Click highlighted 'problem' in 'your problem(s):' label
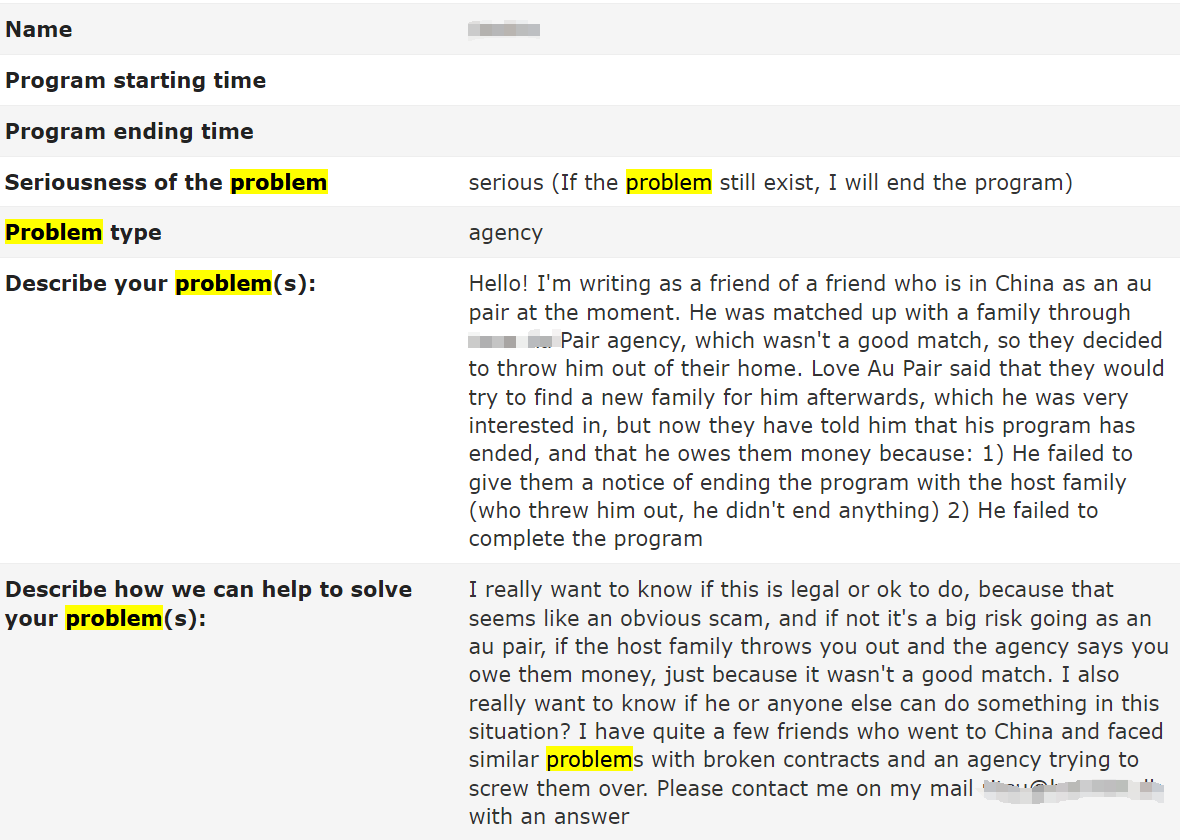 114,618
